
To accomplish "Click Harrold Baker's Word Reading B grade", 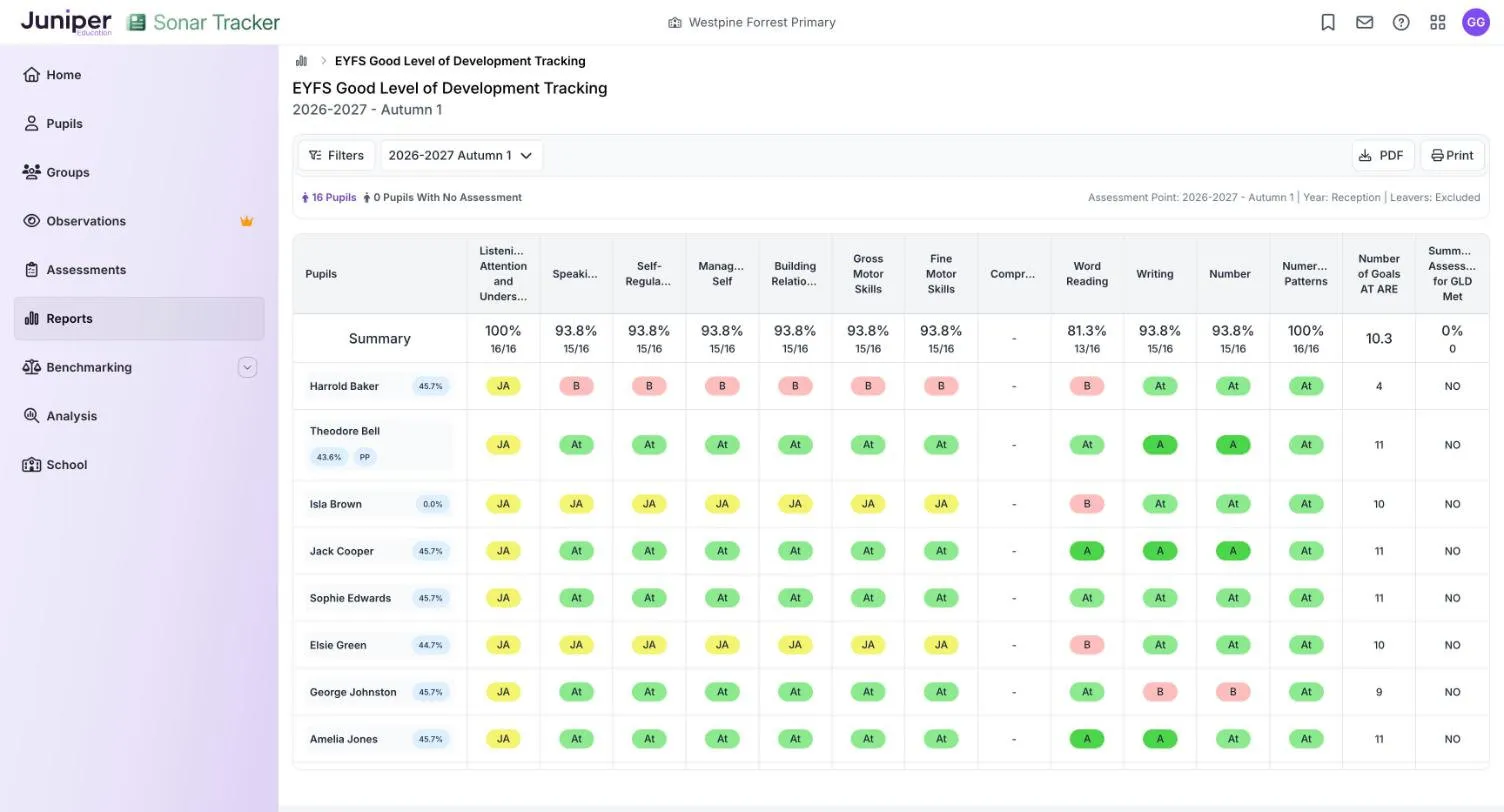I will (x=1087, y=386).
